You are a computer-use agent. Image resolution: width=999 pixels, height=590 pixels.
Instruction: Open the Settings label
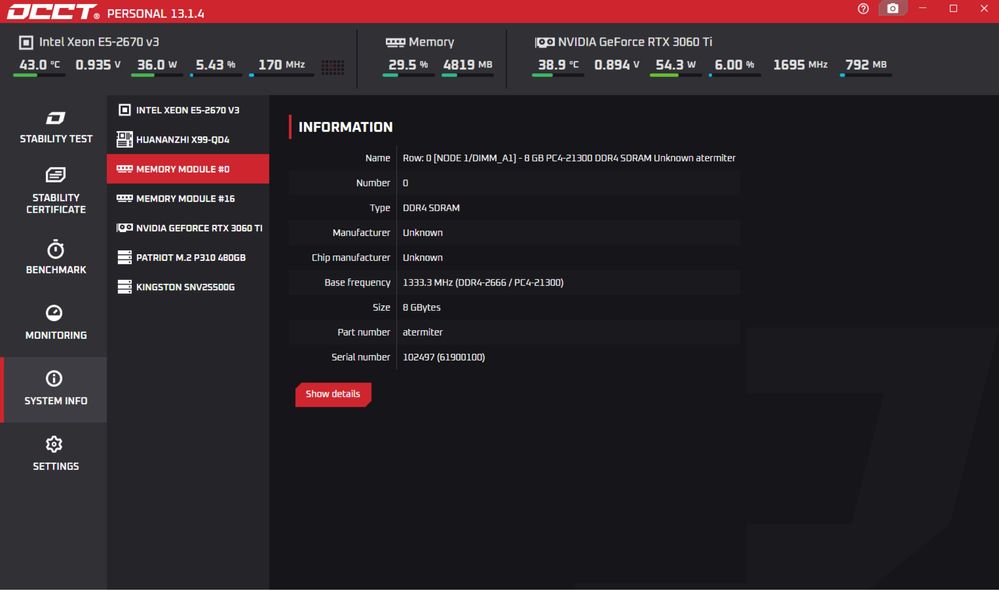(x=55, y=466)
